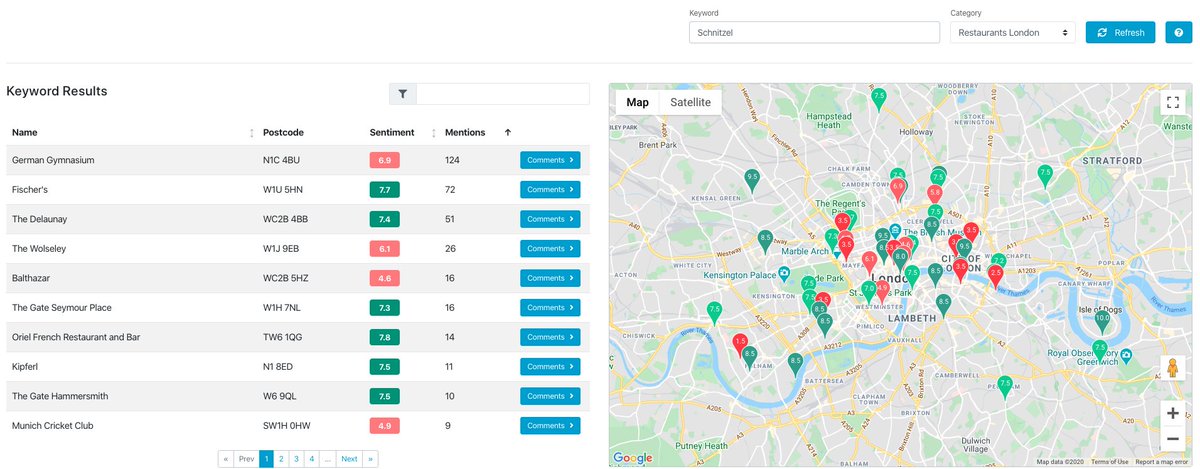Screen dimensions: 1200x469
Task: Click the filter funnel icon above the results
Action: 402,94
